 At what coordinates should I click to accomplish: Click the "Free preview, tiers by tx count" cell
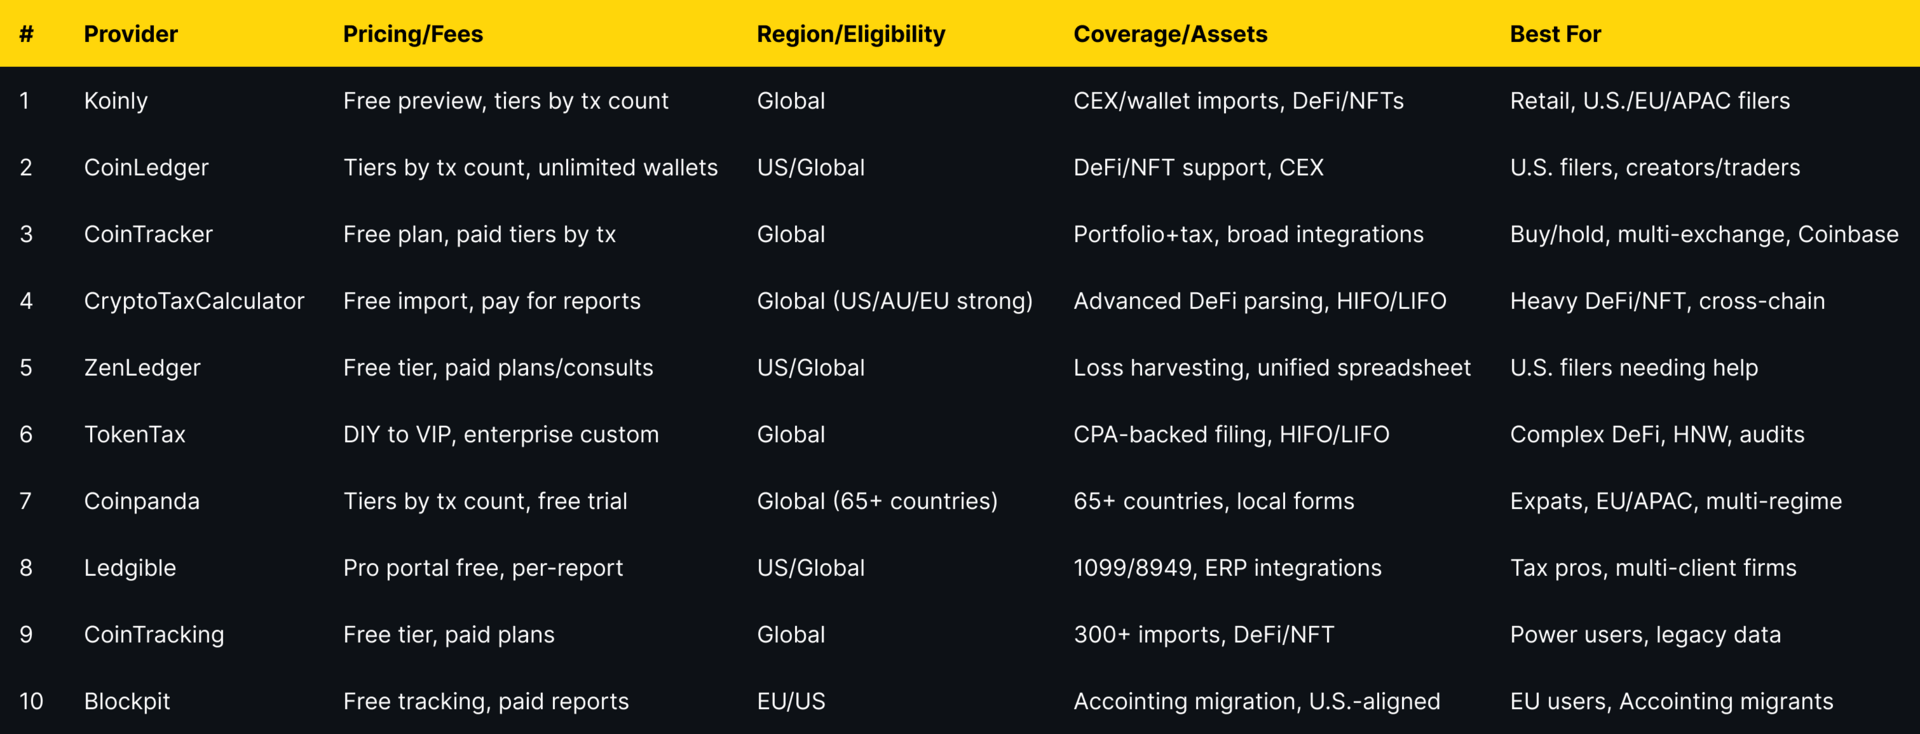pyautogui.click(x=506, y=101)
